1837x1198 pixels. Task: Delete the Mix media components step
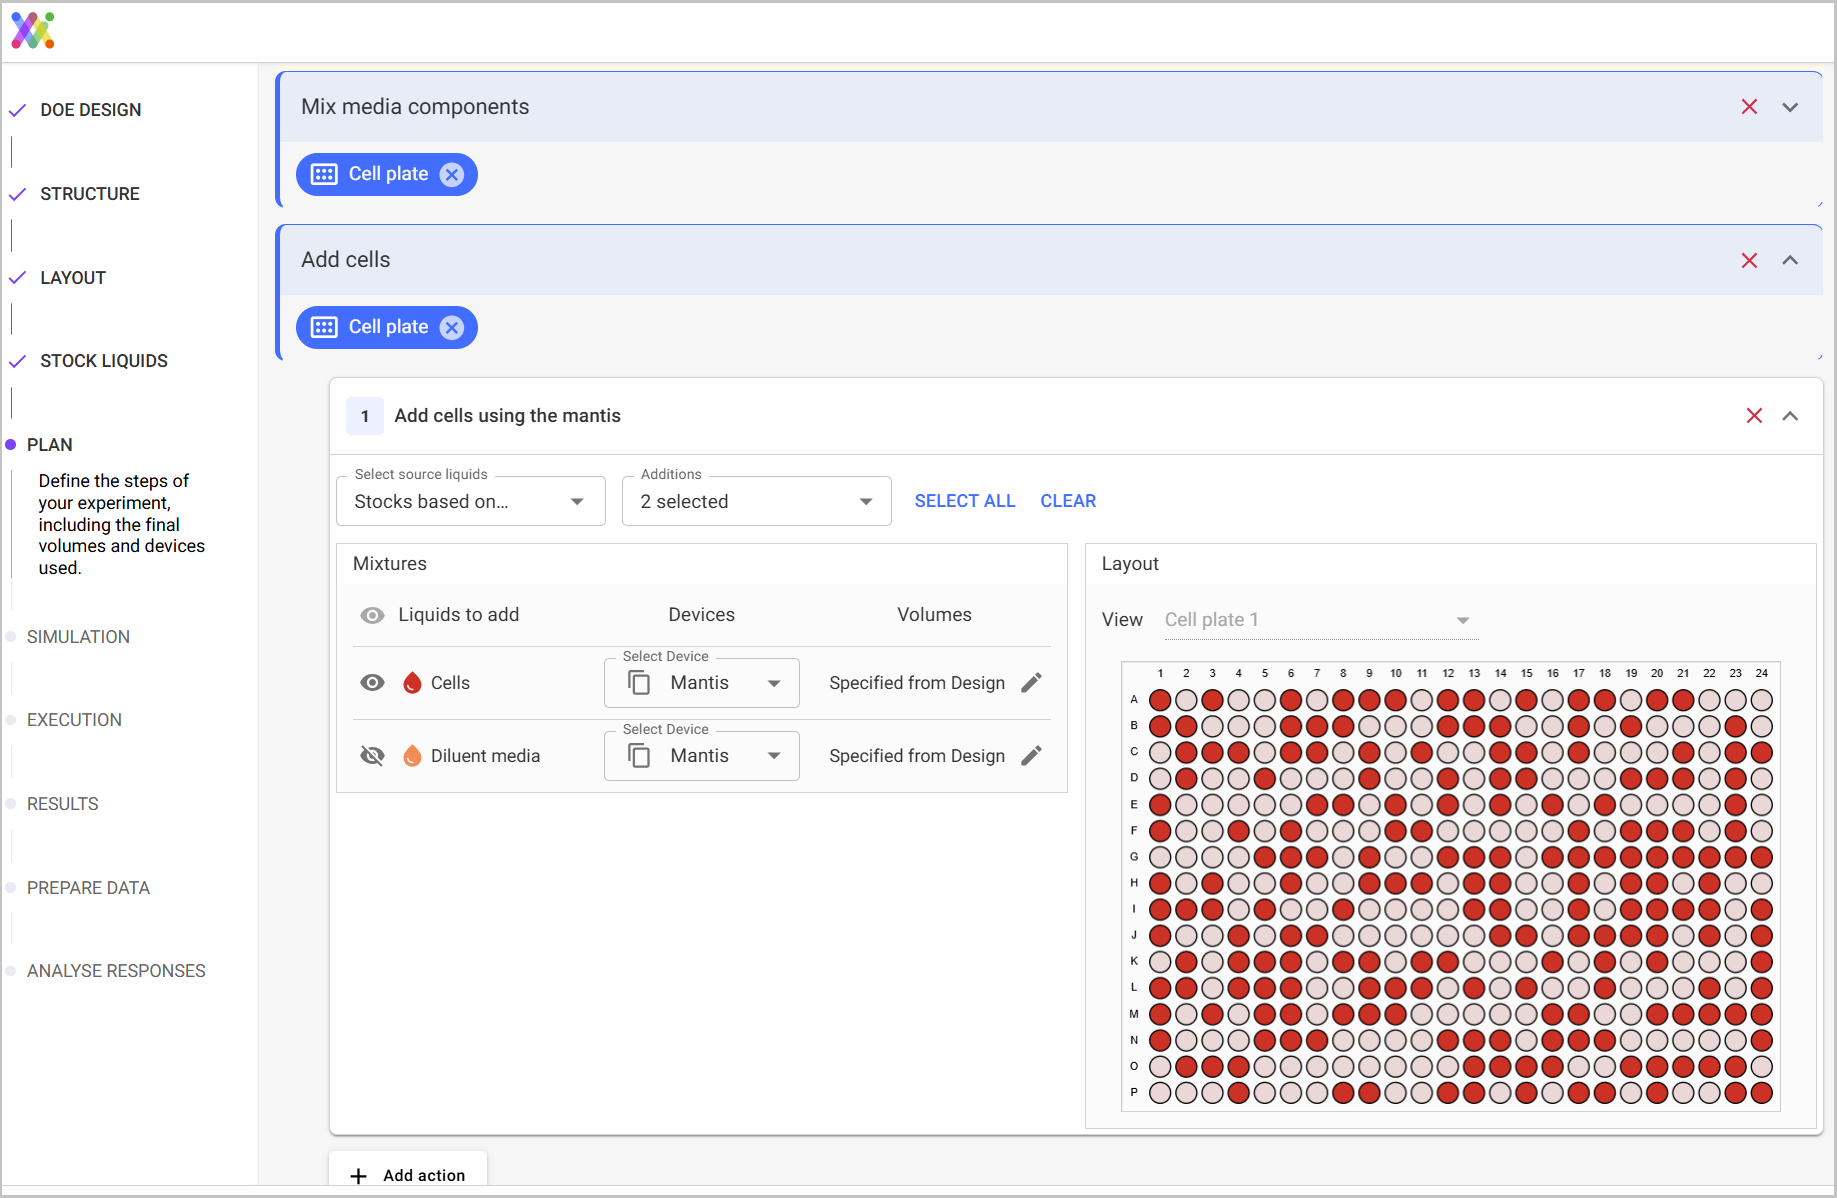tap(1749, 107)
